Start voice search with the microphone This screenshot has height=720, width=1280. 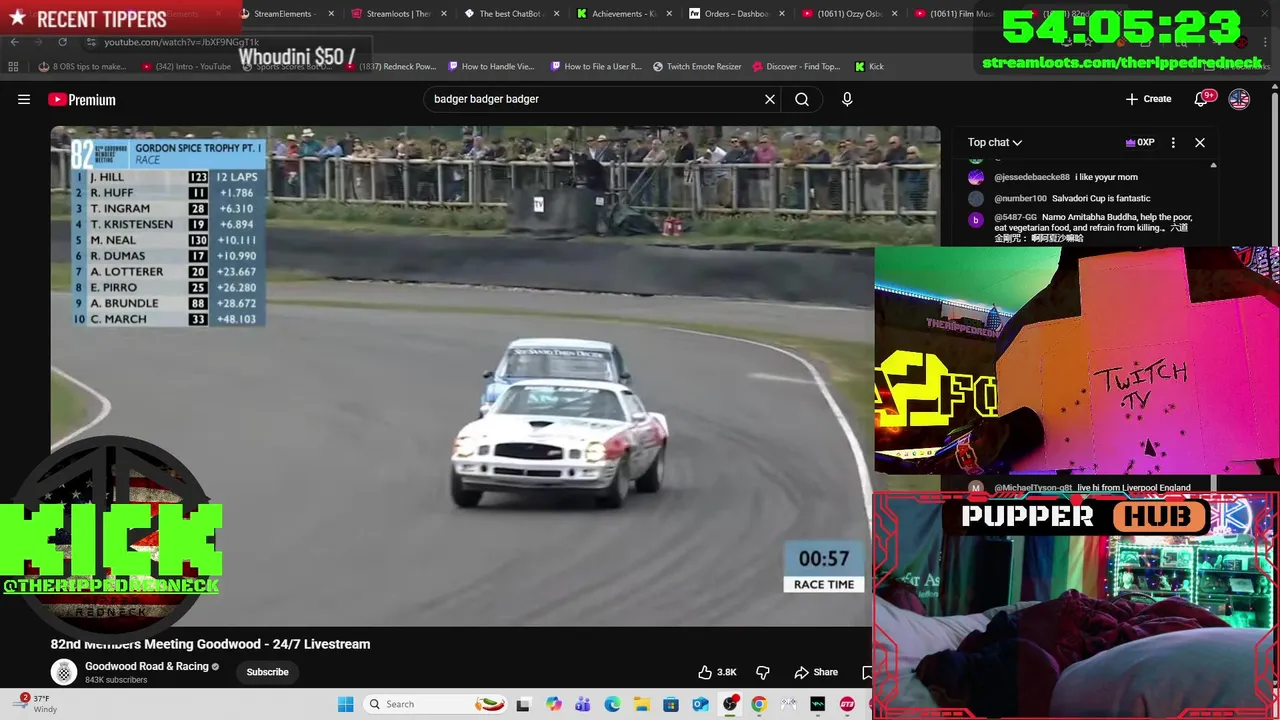[847, 99]
